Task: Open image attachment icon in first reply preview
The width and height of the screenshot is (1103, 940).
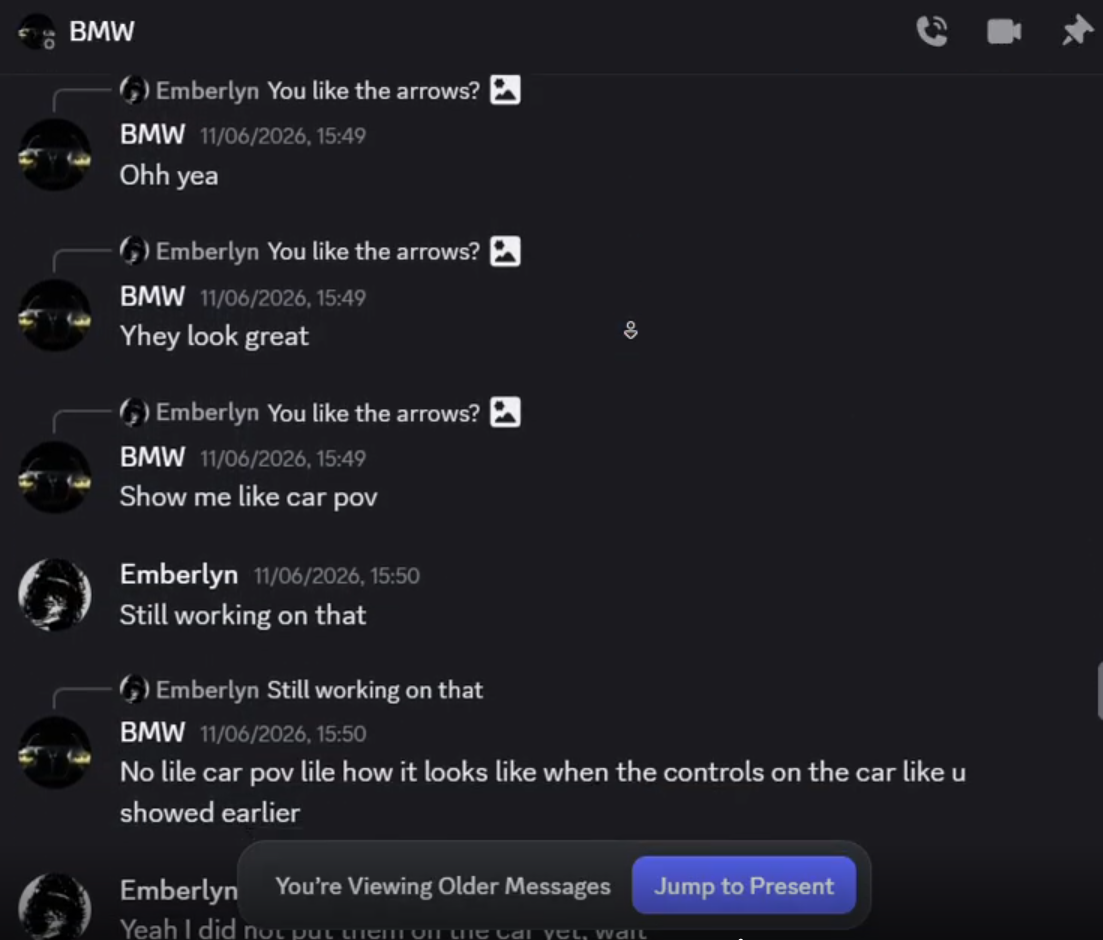Action: [x=505, y=90]
